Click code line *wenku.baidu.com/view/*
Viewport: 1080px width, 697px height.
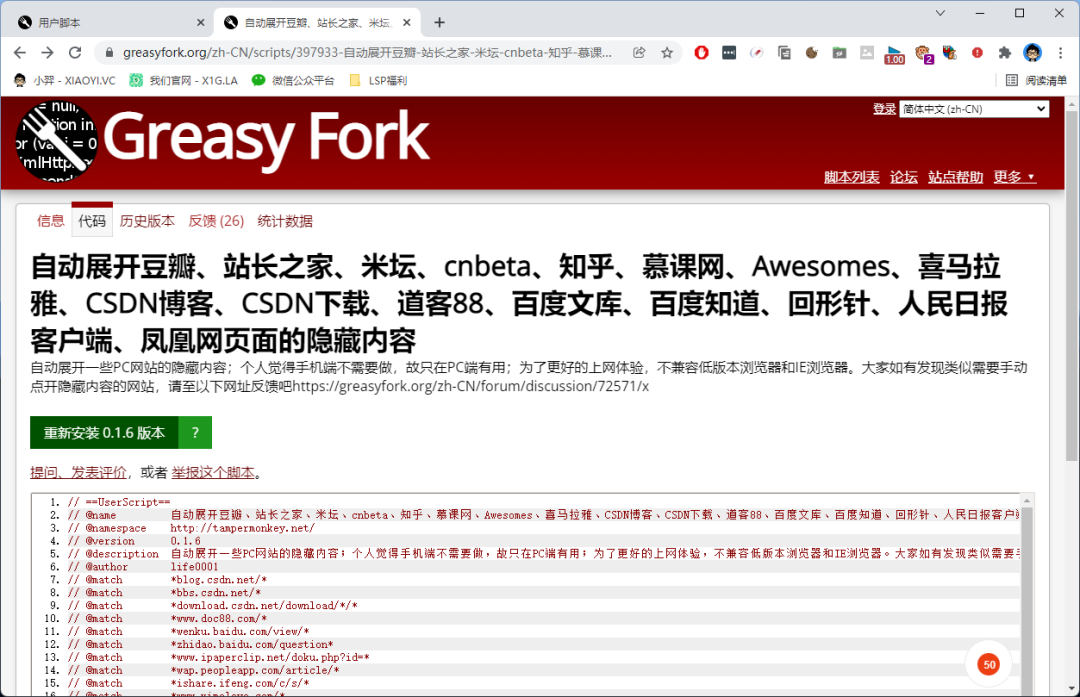(240, 632)
